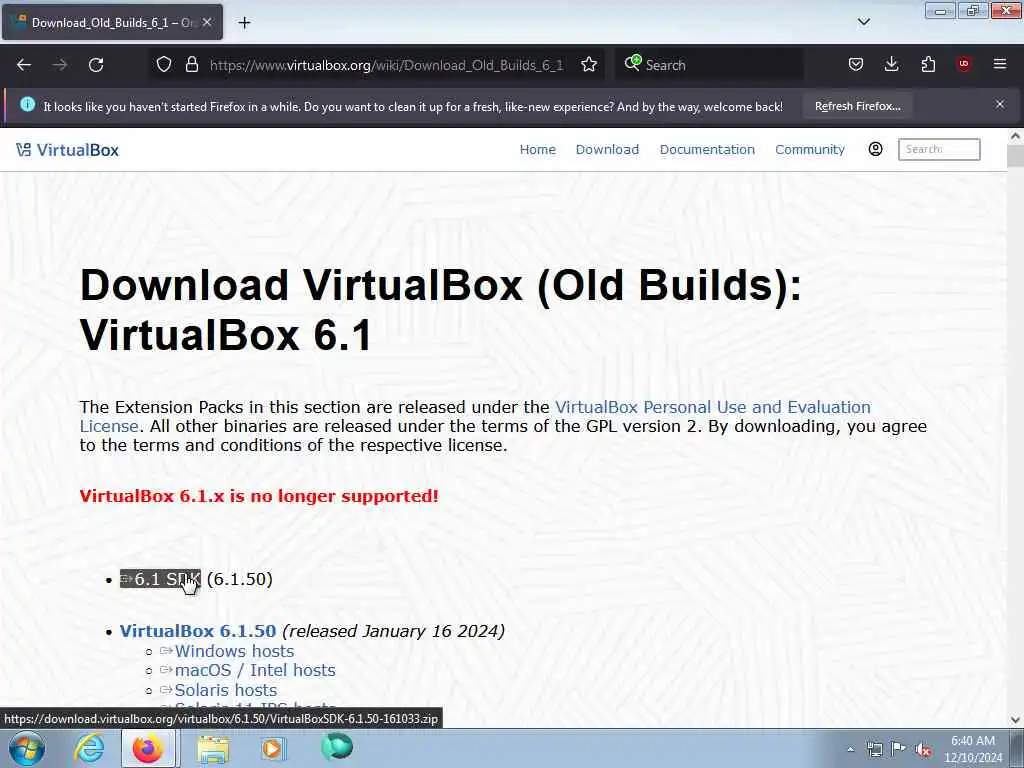Open the media player taskbar icon
Image resolution: width=1024 pixels, height=768 pixels.
(x=273, y=748)
